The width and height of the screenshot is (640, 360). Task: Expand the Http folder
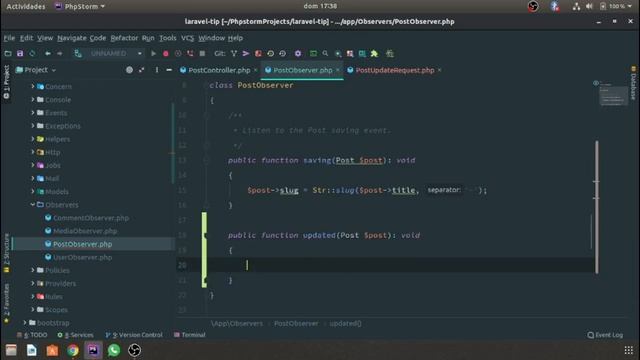[x=33, y=152]
